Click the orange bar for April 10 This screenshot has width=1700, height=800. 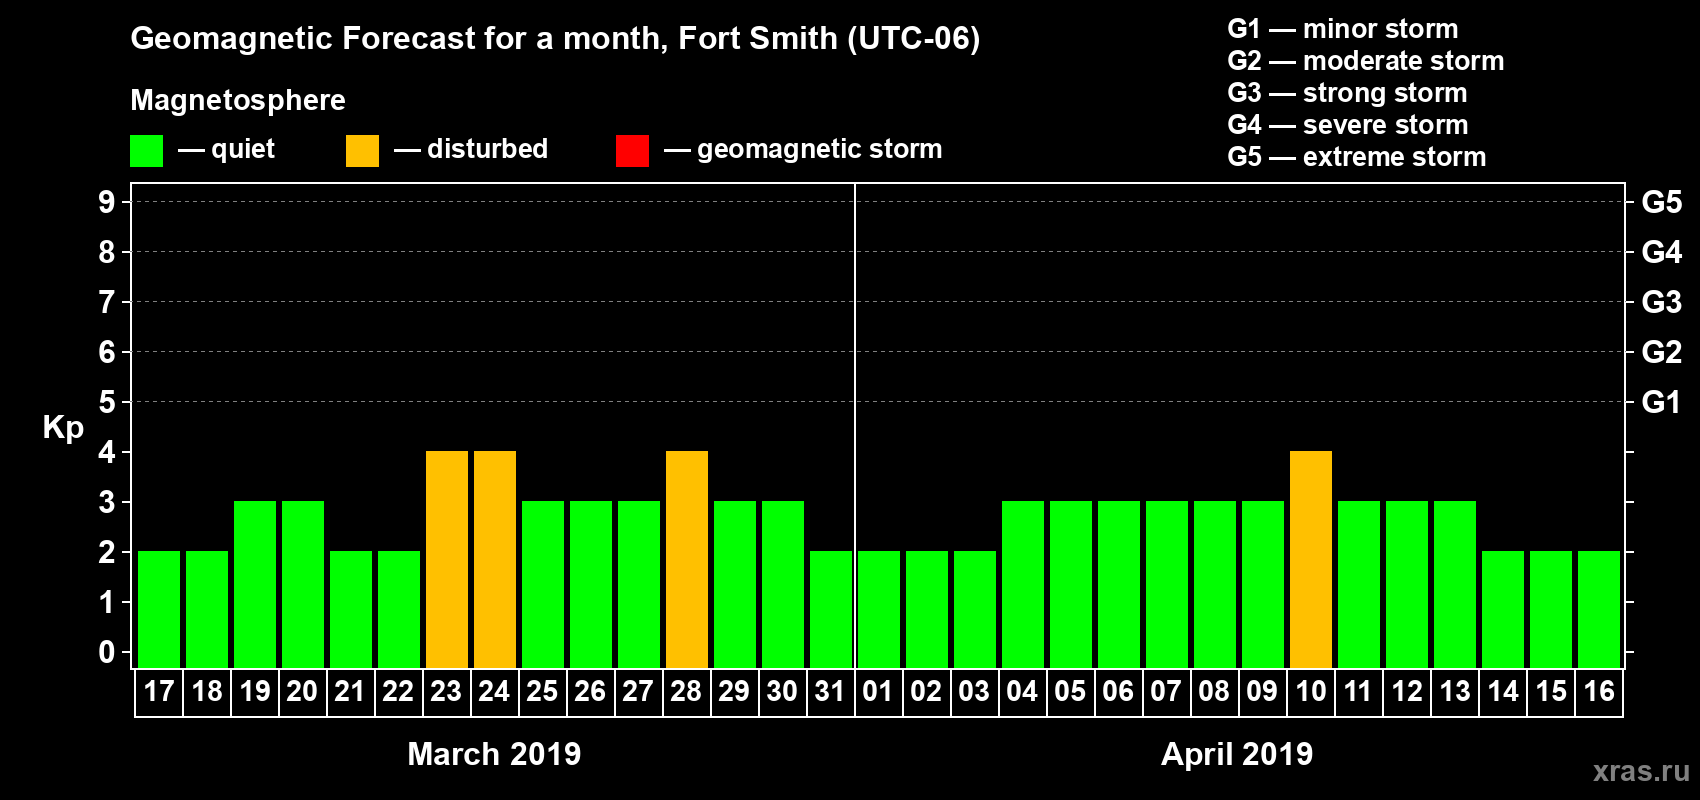click(x=1311, y=559)
